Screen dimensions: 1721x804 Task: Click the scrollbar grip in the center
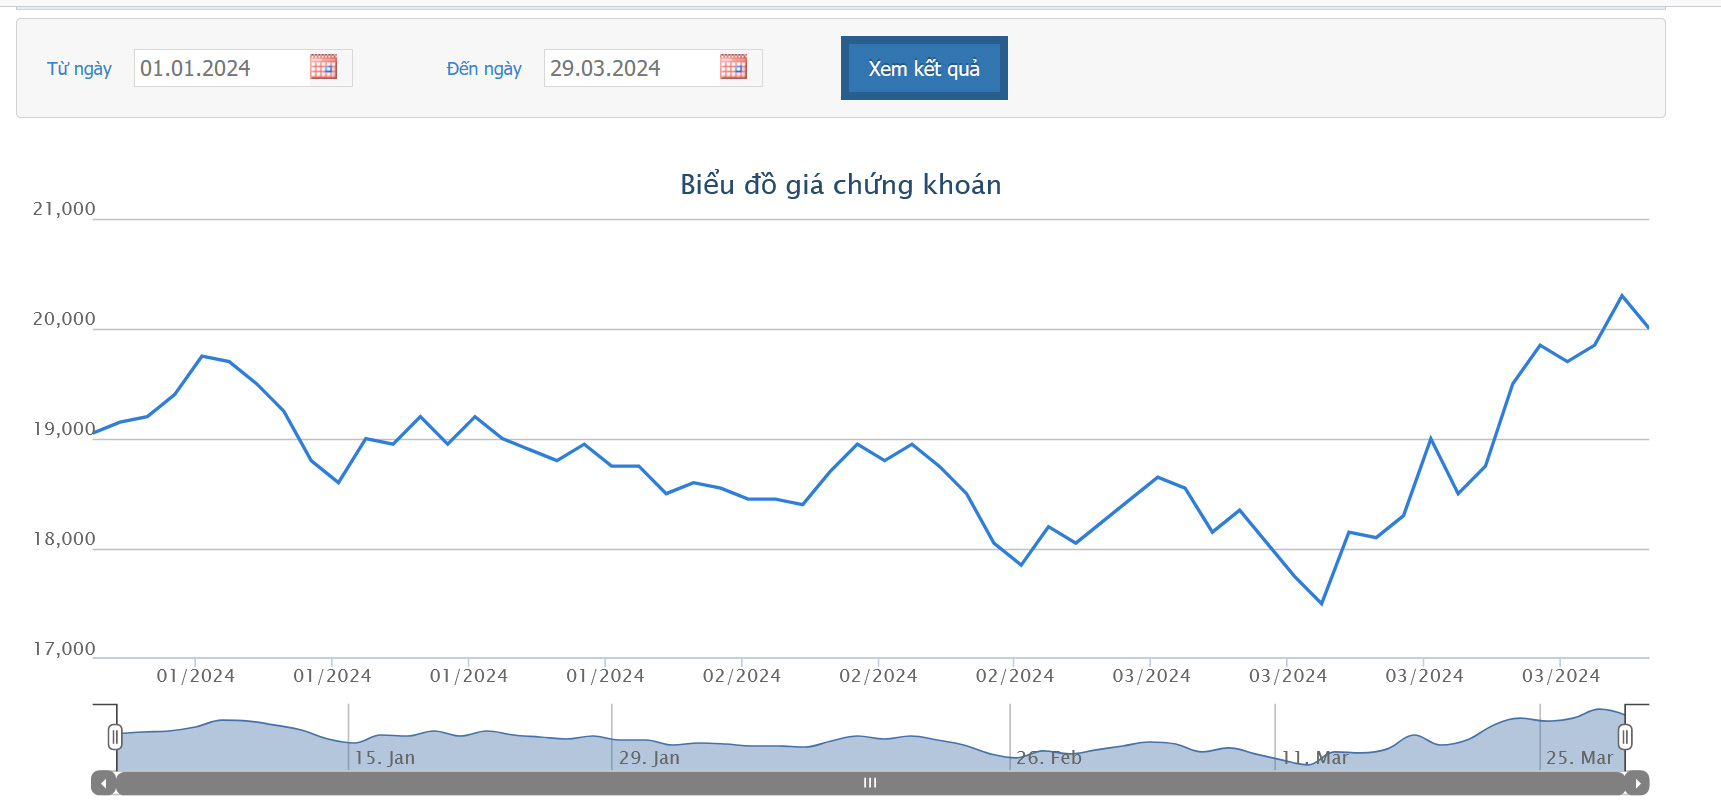point(870,783)
